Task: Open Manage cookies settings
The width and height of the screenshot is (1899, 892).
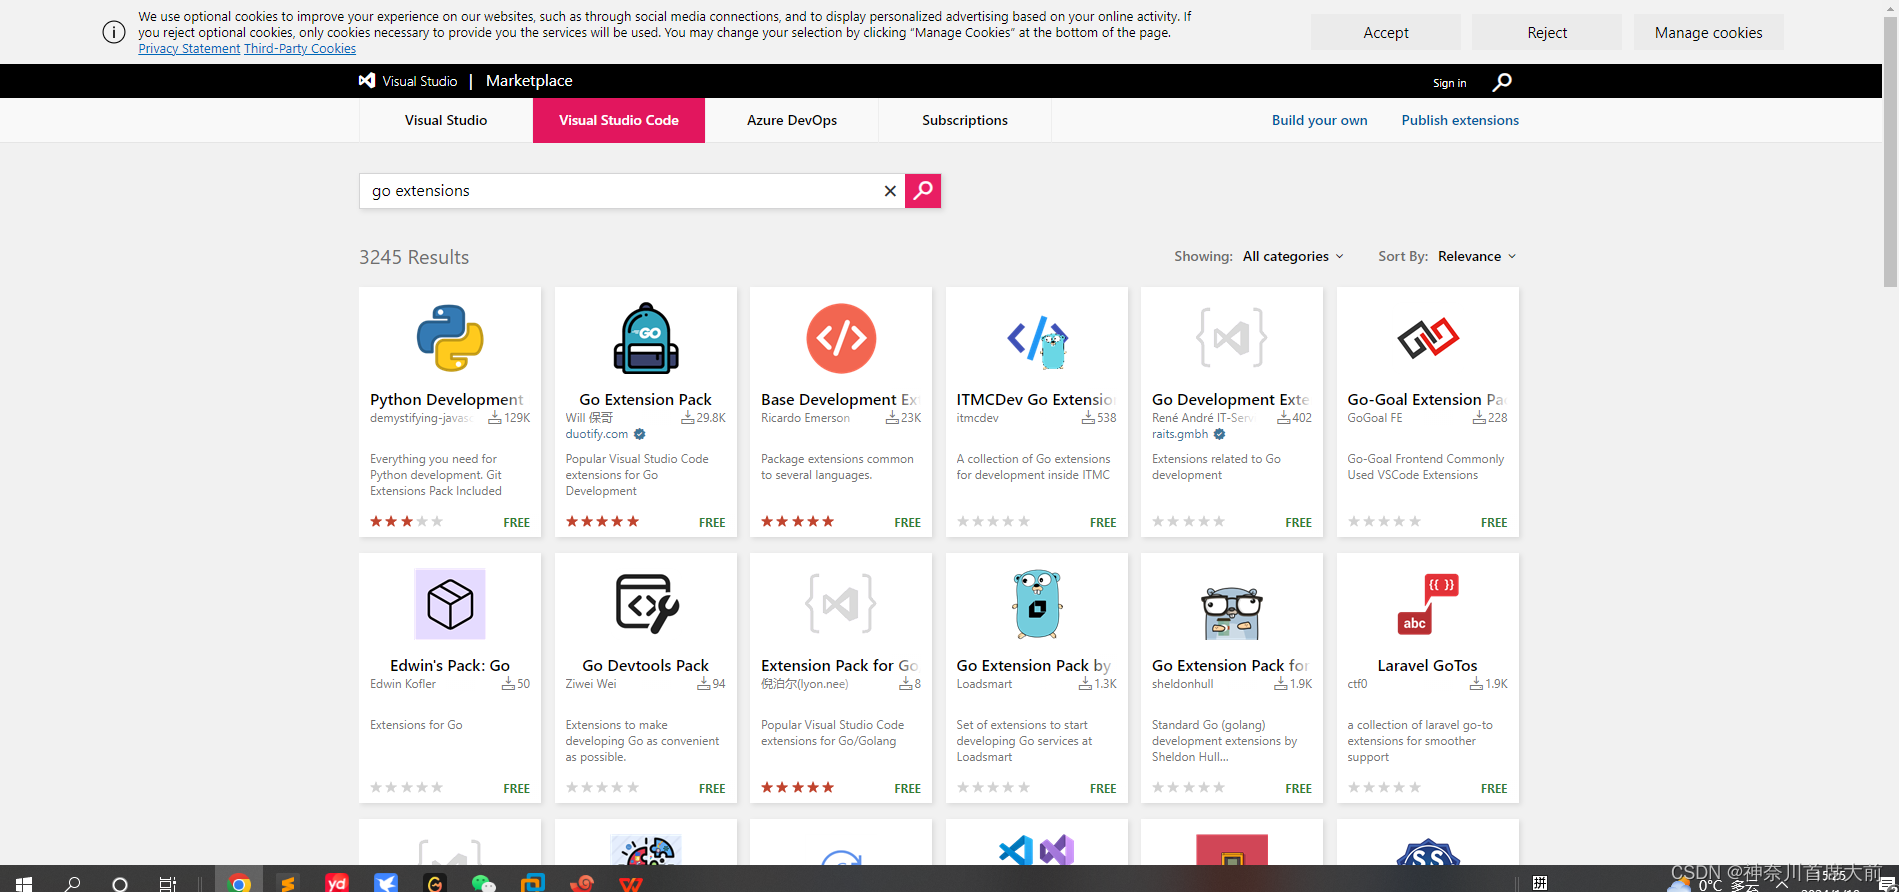Action: coord(1709,32)
